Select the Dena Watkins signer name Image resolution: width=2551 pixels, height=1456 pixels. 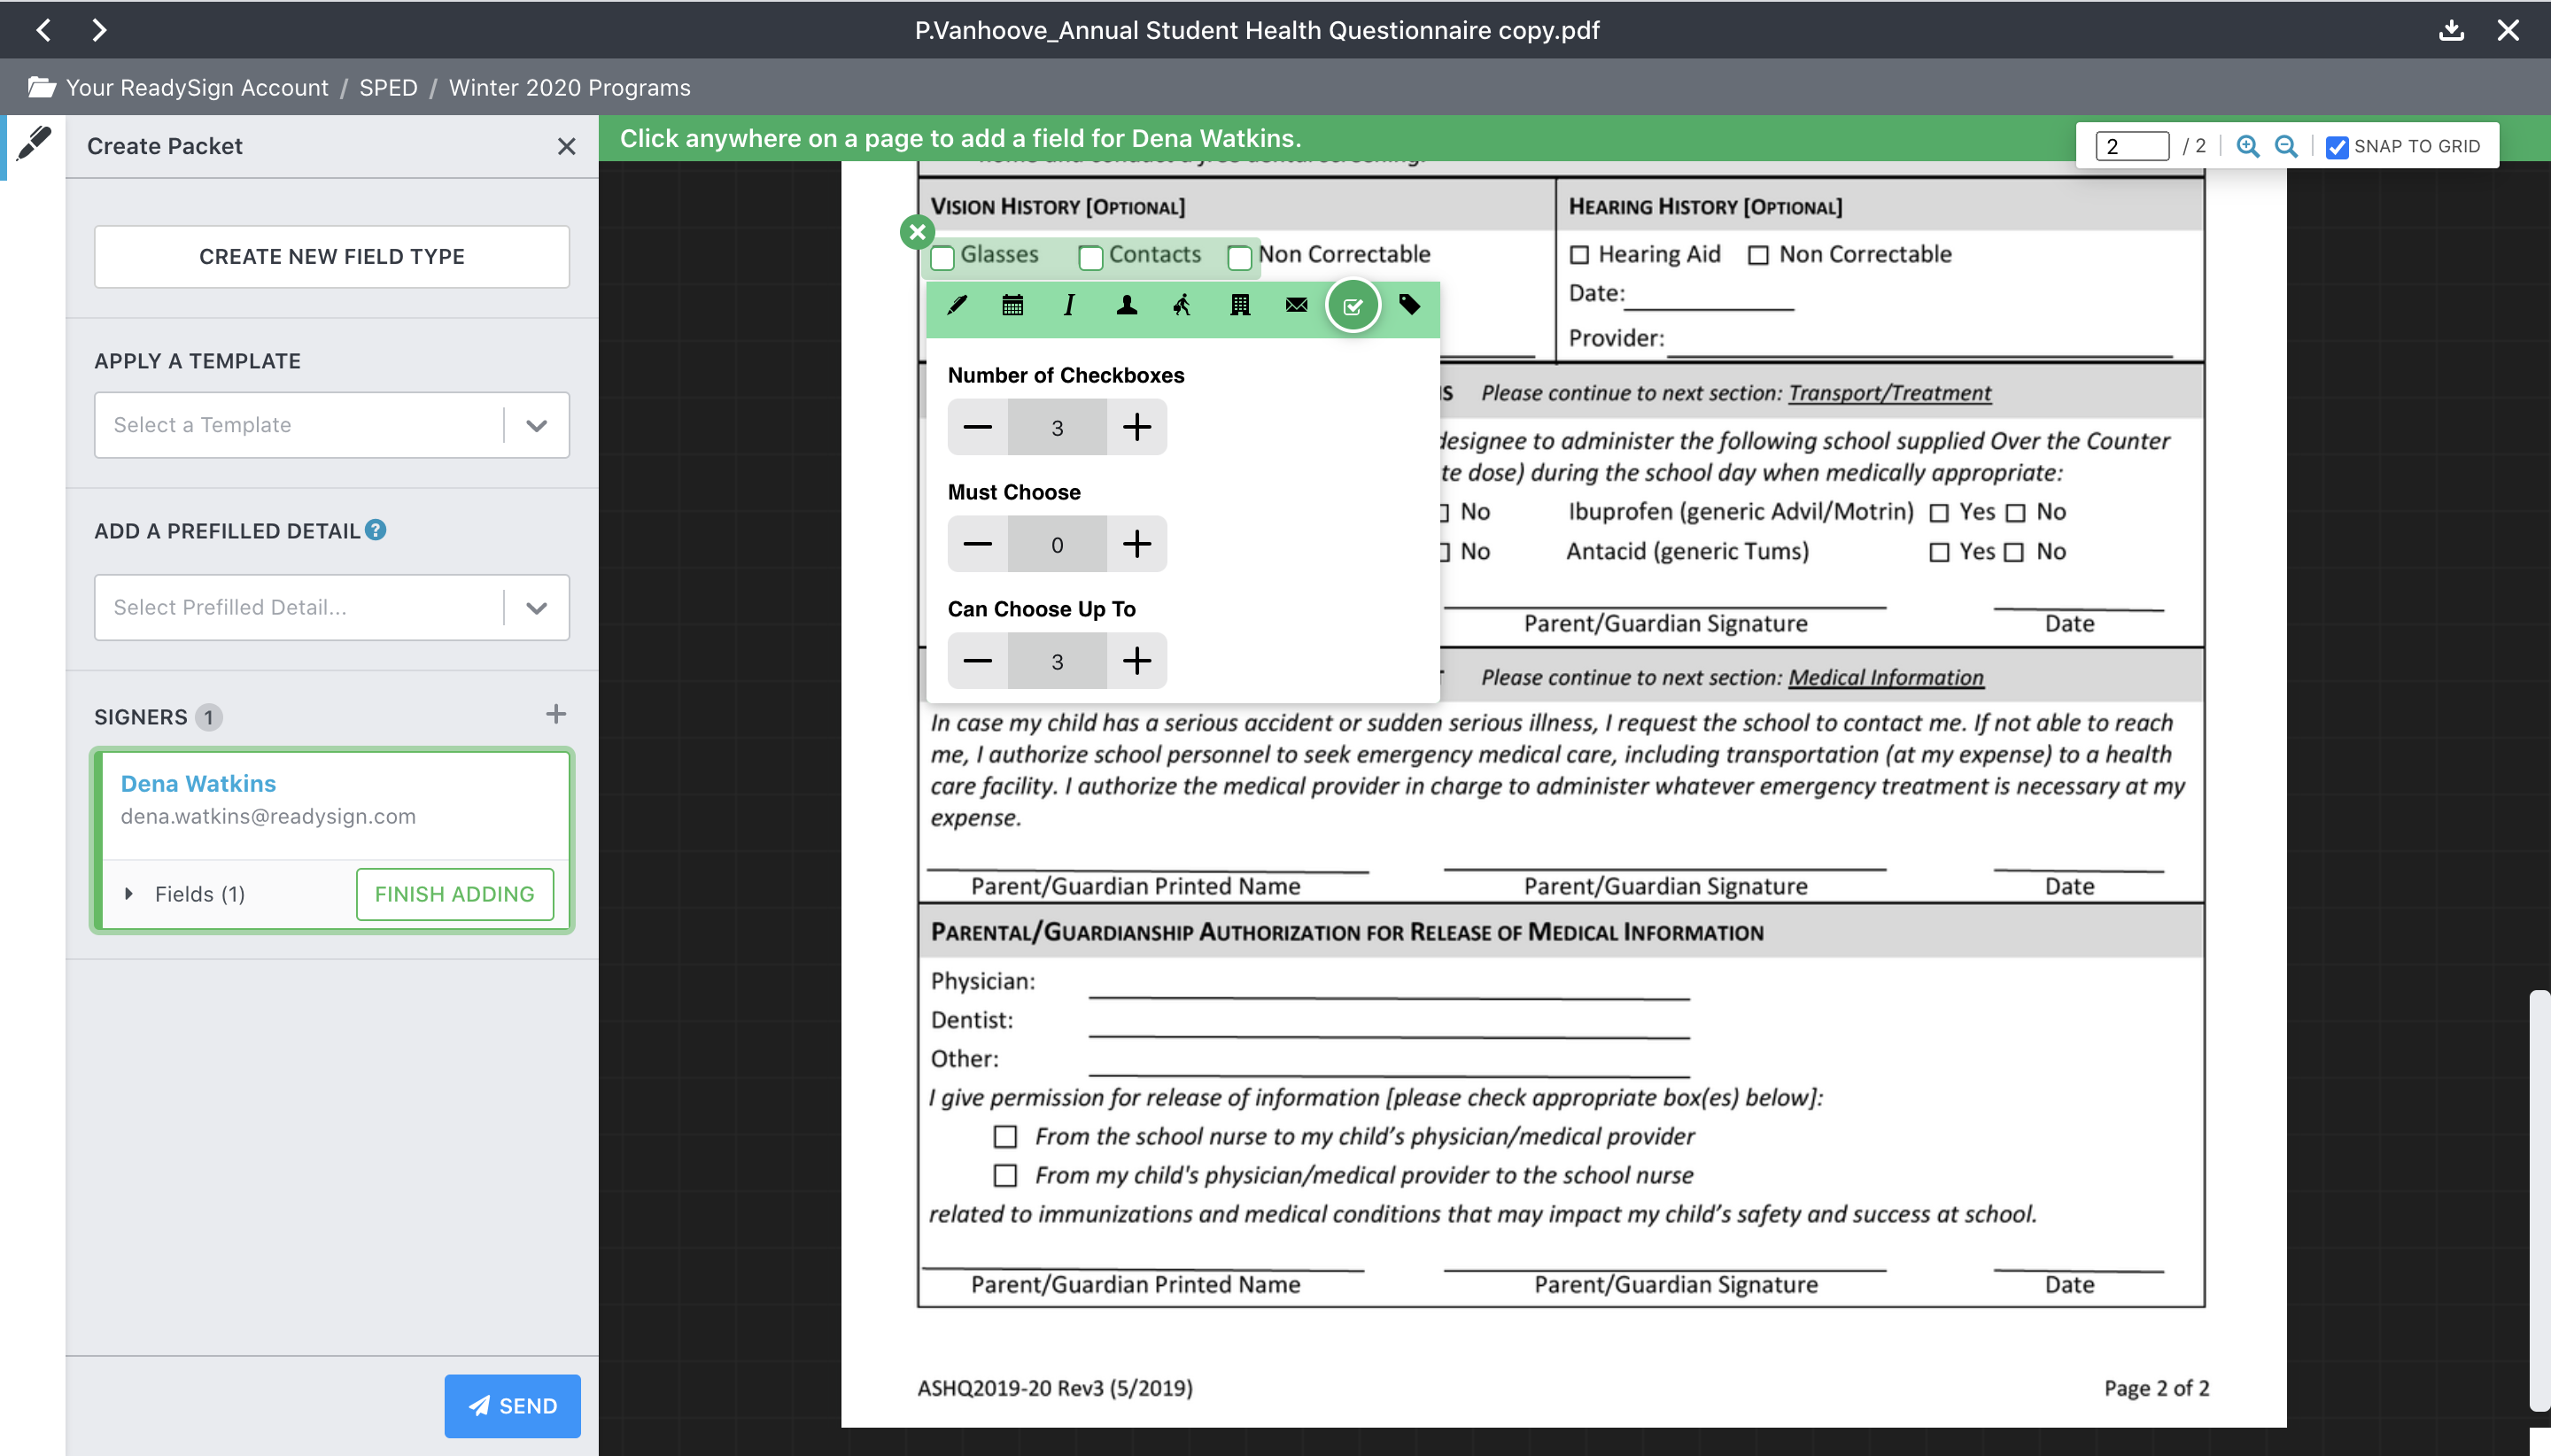click(198, 783)
